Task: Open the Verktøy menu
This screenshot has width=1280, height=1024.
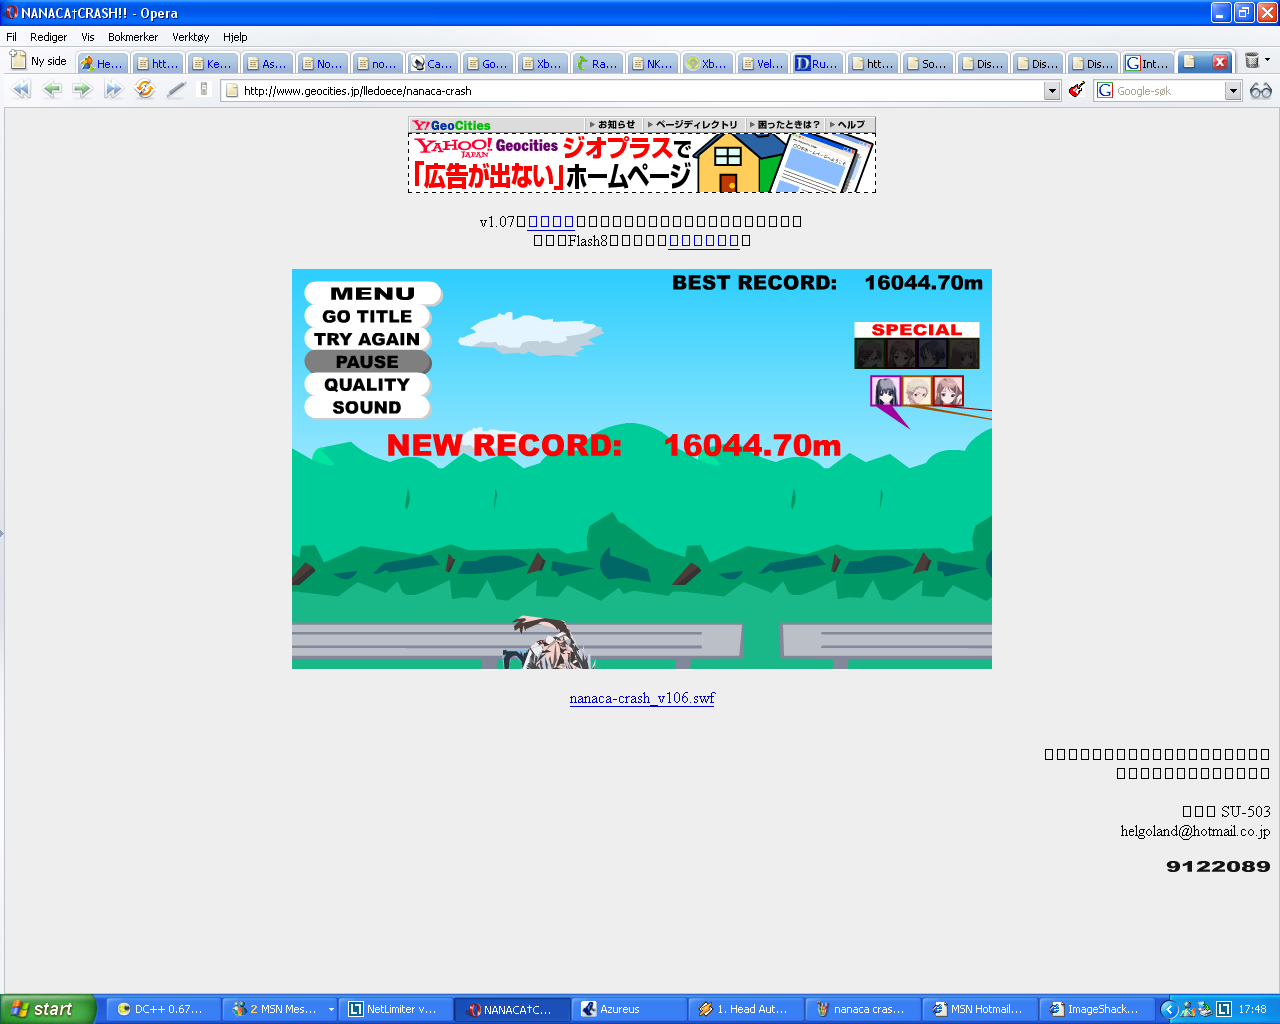Action: point(190,37)
